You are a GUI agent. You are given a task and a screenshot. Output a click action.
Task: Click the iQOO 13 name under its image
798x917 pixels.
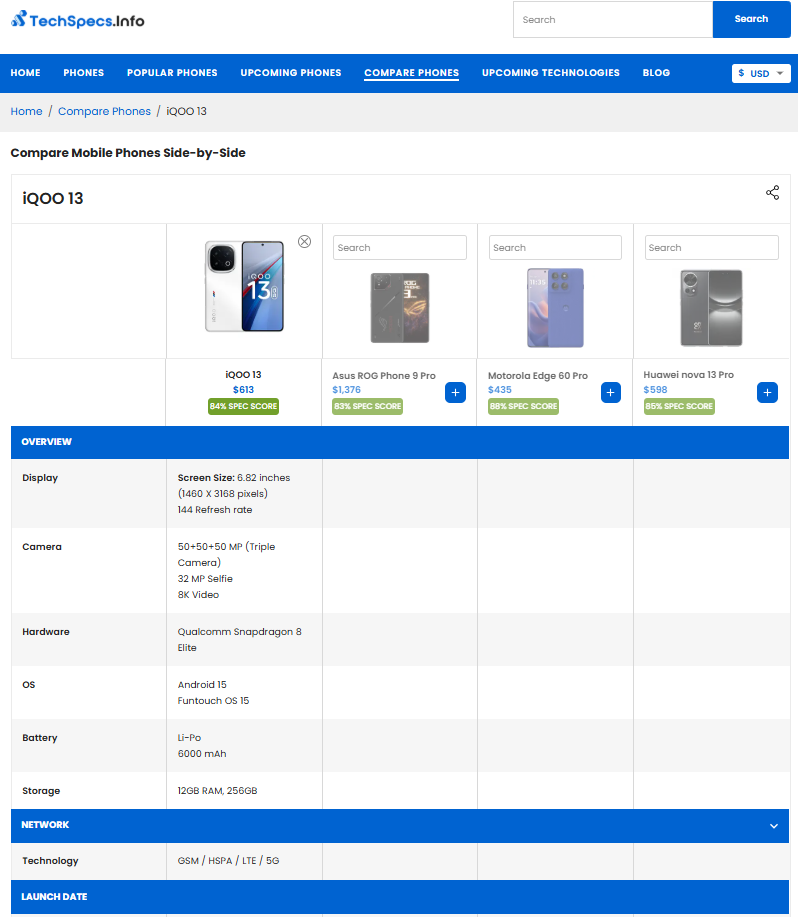[x=243, y=374]
